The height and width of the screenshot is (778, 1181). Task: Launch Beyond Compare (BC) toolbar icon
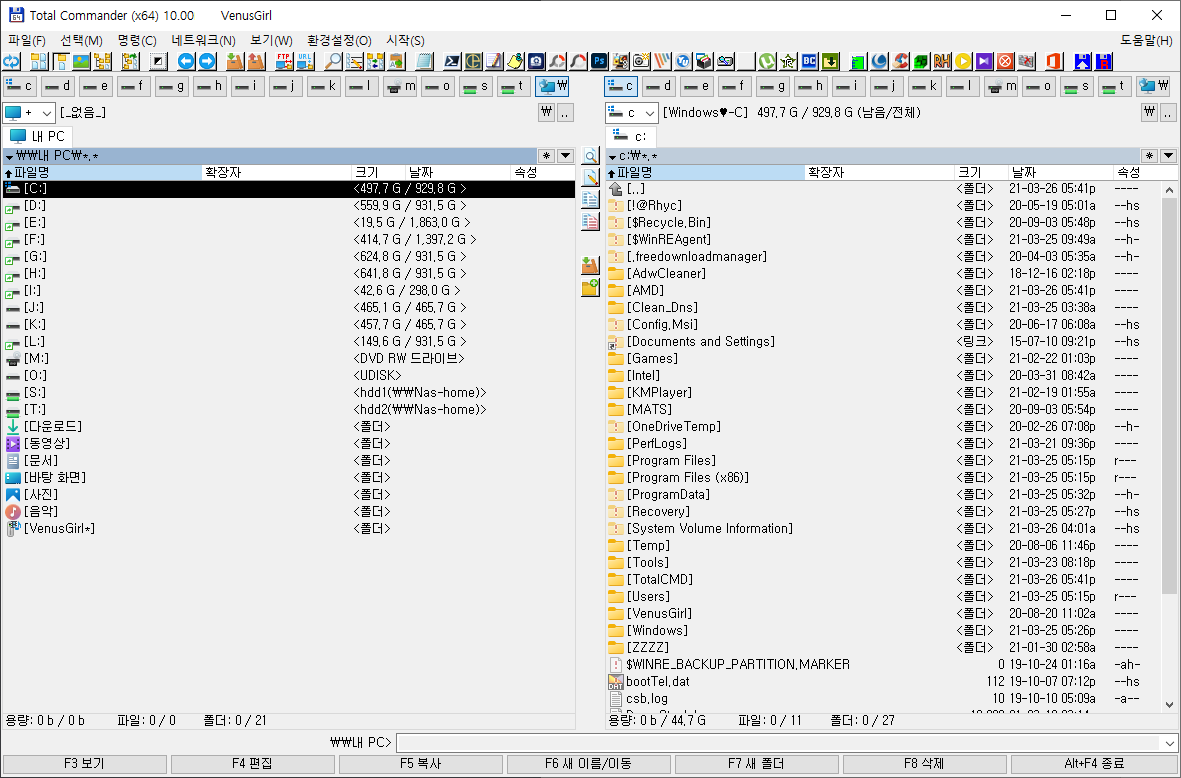tap(809, 62)
